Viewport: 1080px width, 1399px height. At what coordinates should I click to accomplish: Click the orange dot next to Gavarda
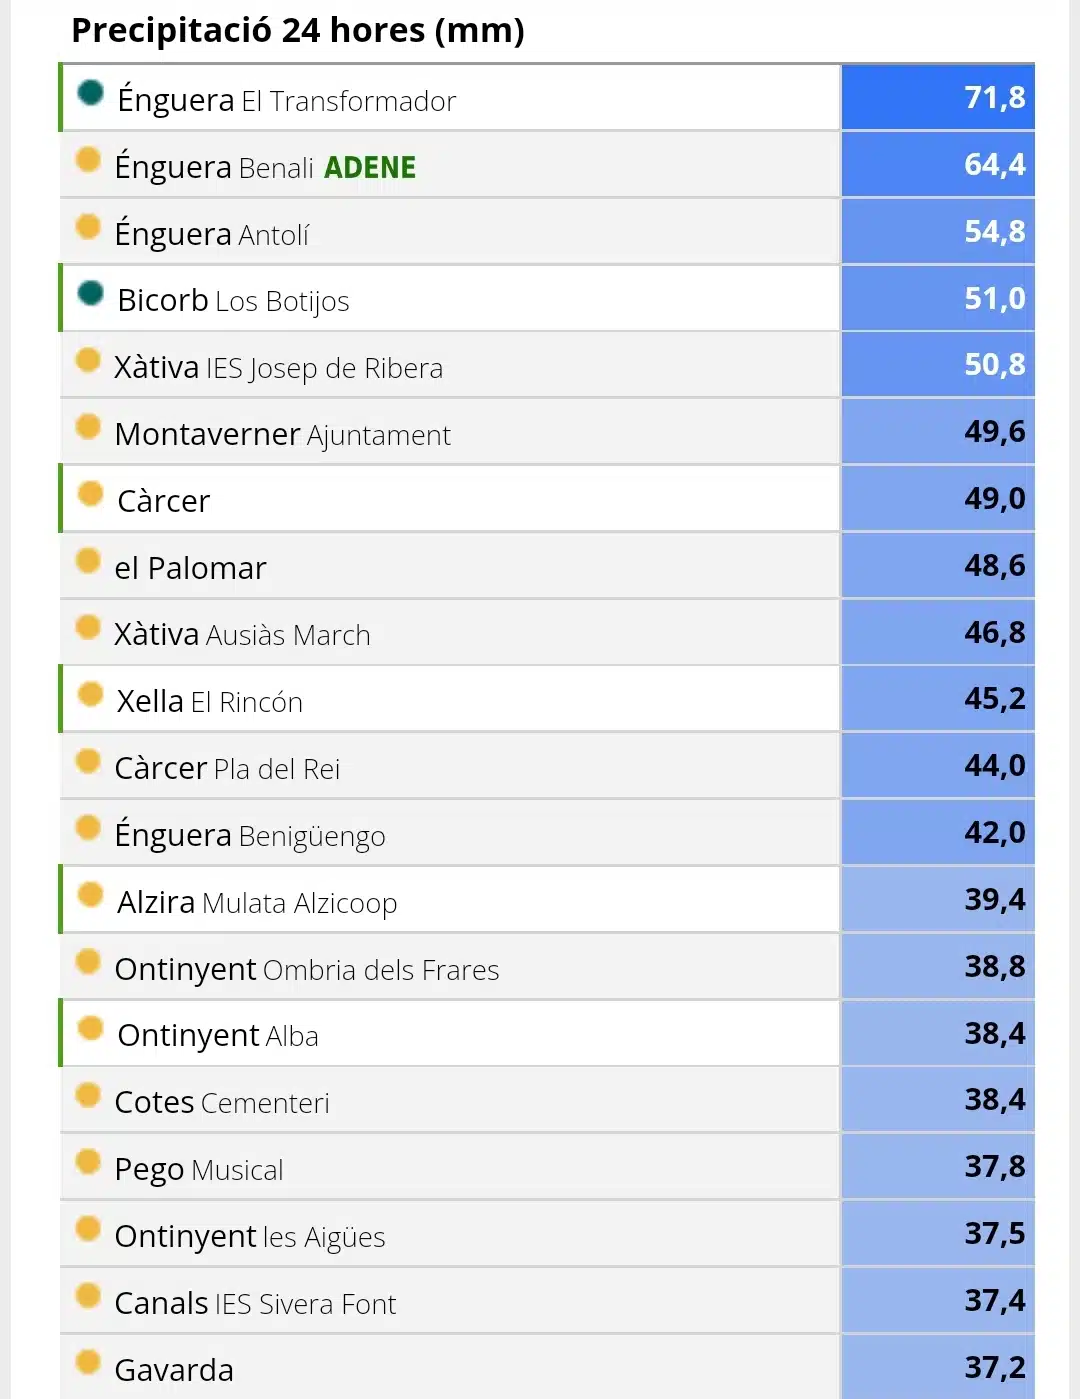click(x=88, y=1362)
